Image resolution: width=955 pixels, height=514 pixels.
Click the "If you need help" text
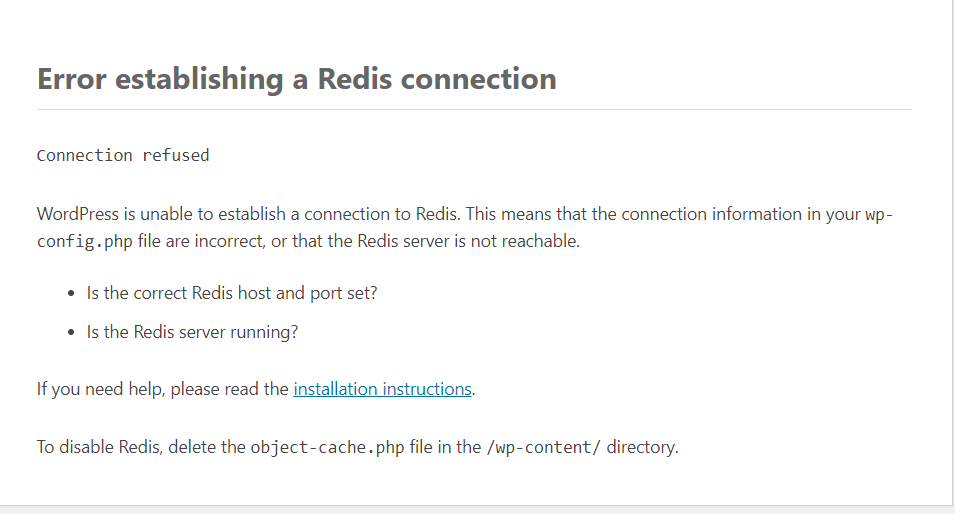tap(100, 389)
